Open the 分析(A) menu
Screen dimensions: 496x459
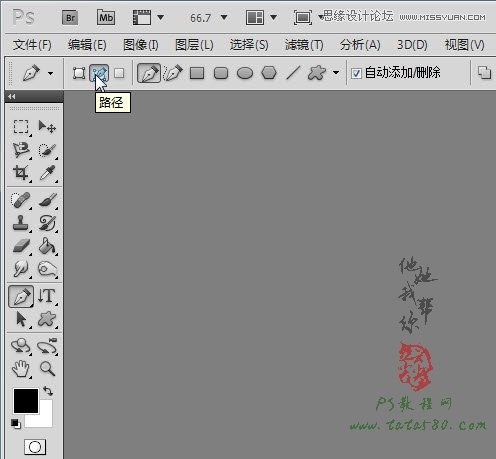pos(360,45)
